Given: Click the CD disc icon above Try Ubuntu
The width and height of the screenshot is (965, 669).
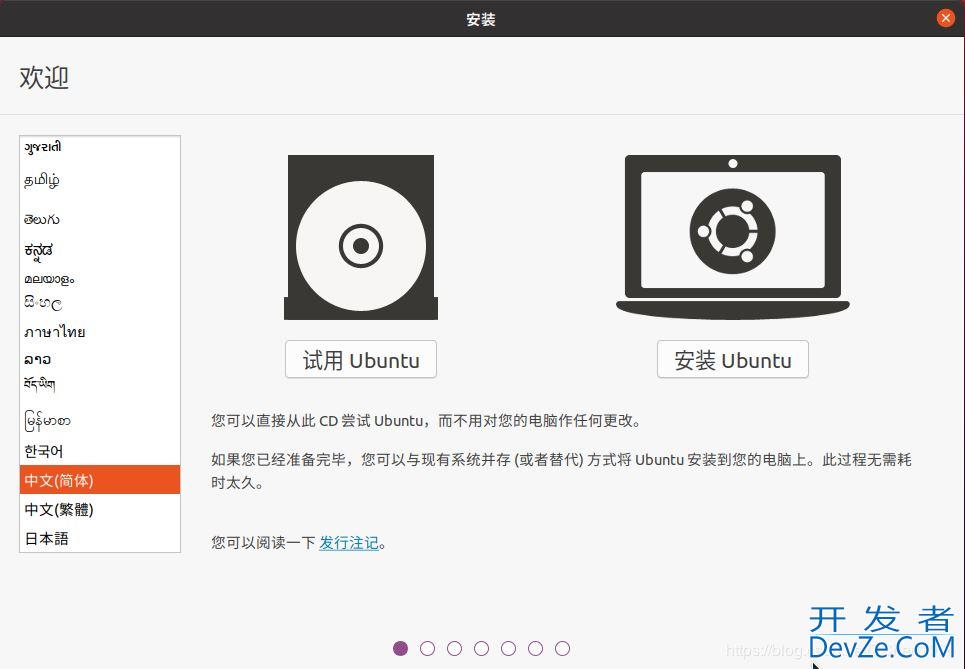Looking at the screenshot, I should [361, 237].
